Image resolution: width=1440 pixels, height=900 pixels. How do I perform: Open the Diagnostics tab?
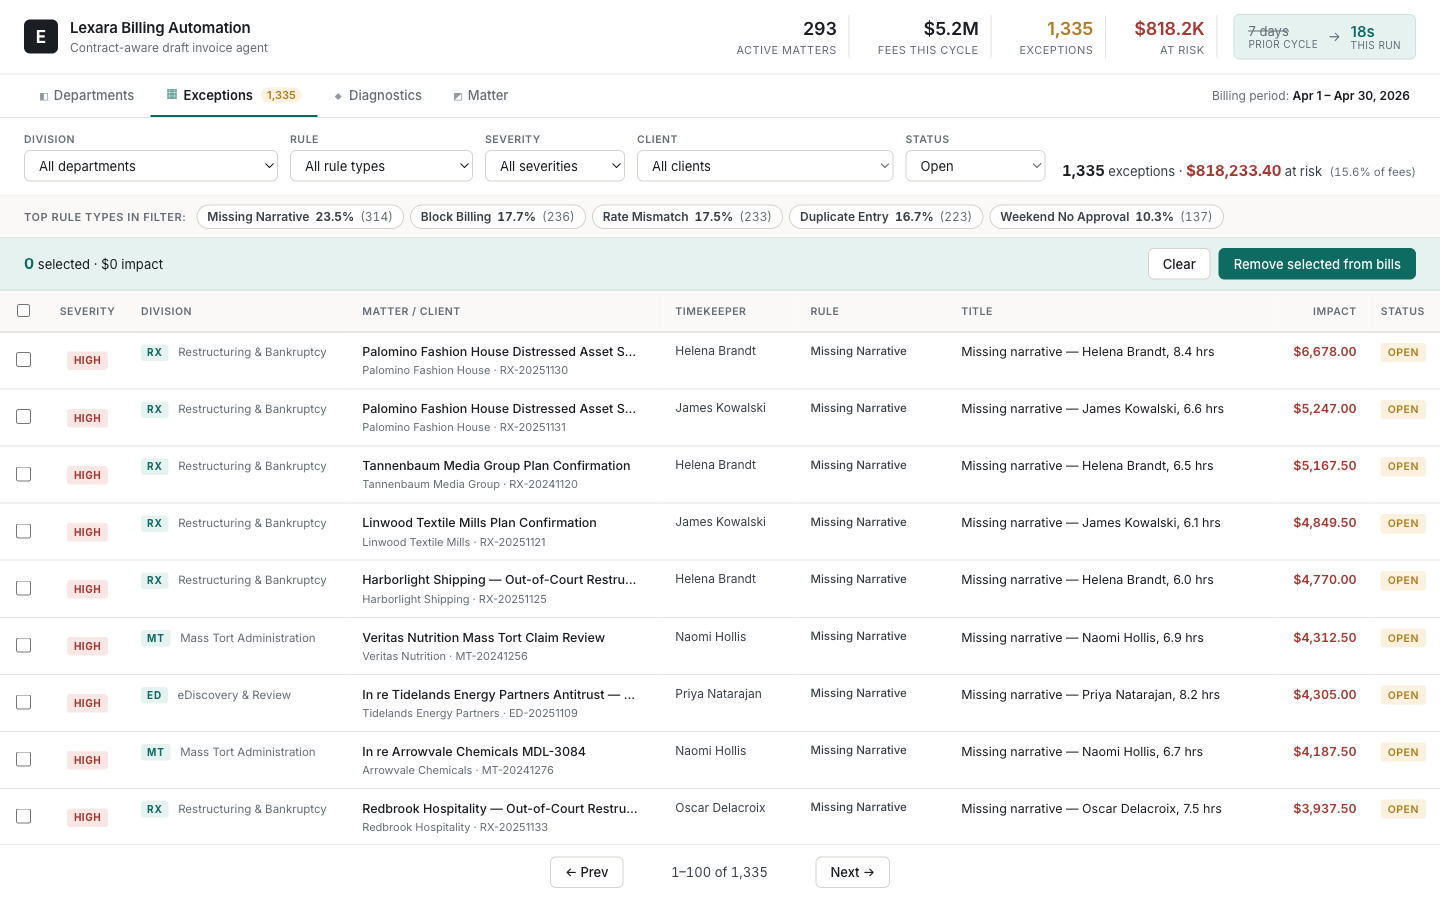(378, 96)
